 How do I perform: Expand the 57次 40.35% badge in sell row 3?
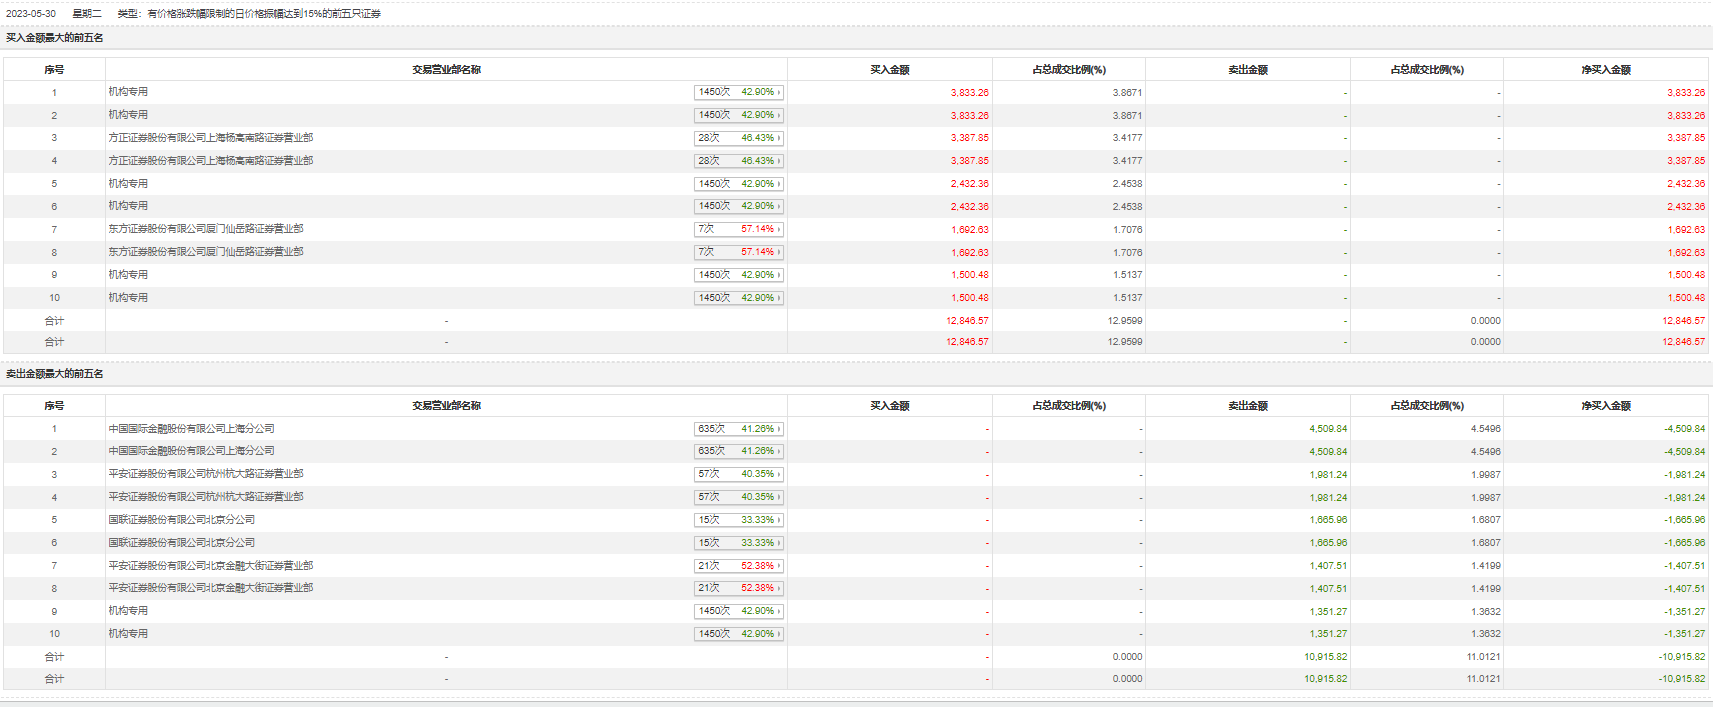(x=738, y=474)
